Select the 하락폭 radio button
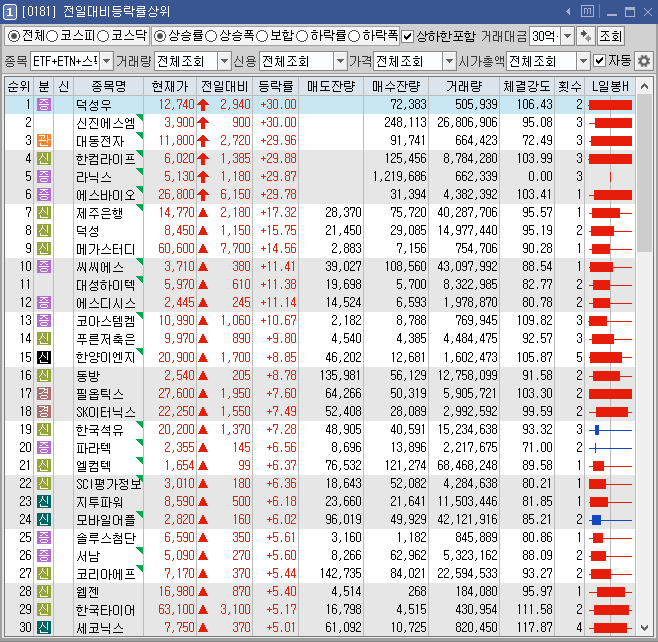The width and height of the screenshot is (658, 642). 354,36
